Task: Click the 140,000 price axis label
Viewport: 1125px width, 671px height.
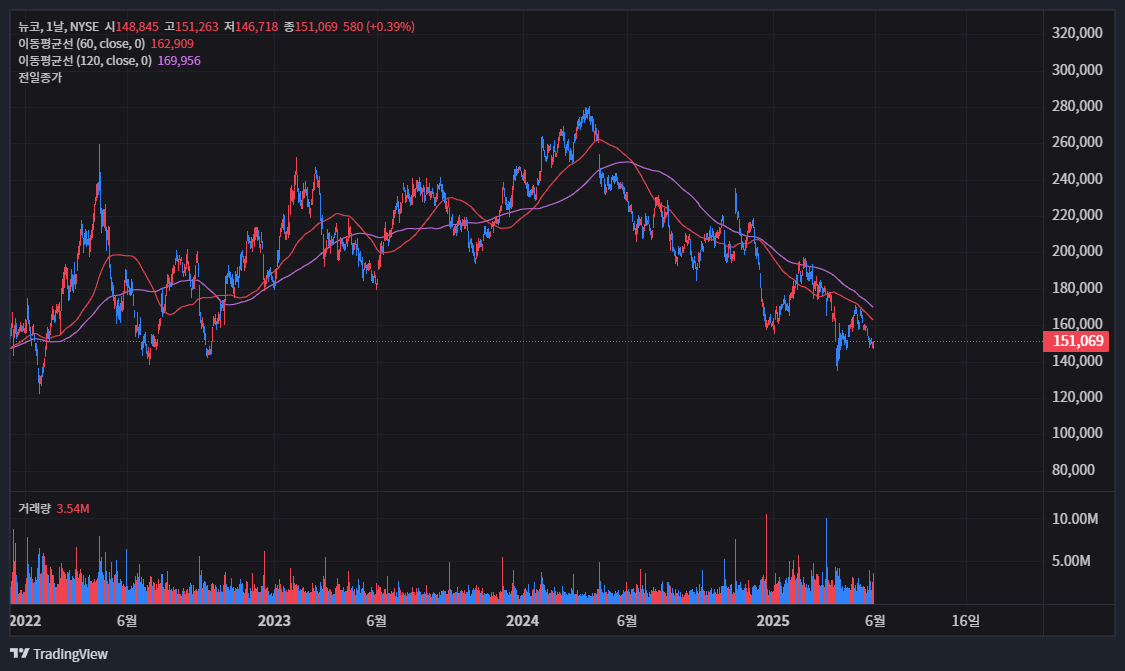Action: tap(1077, 360)
